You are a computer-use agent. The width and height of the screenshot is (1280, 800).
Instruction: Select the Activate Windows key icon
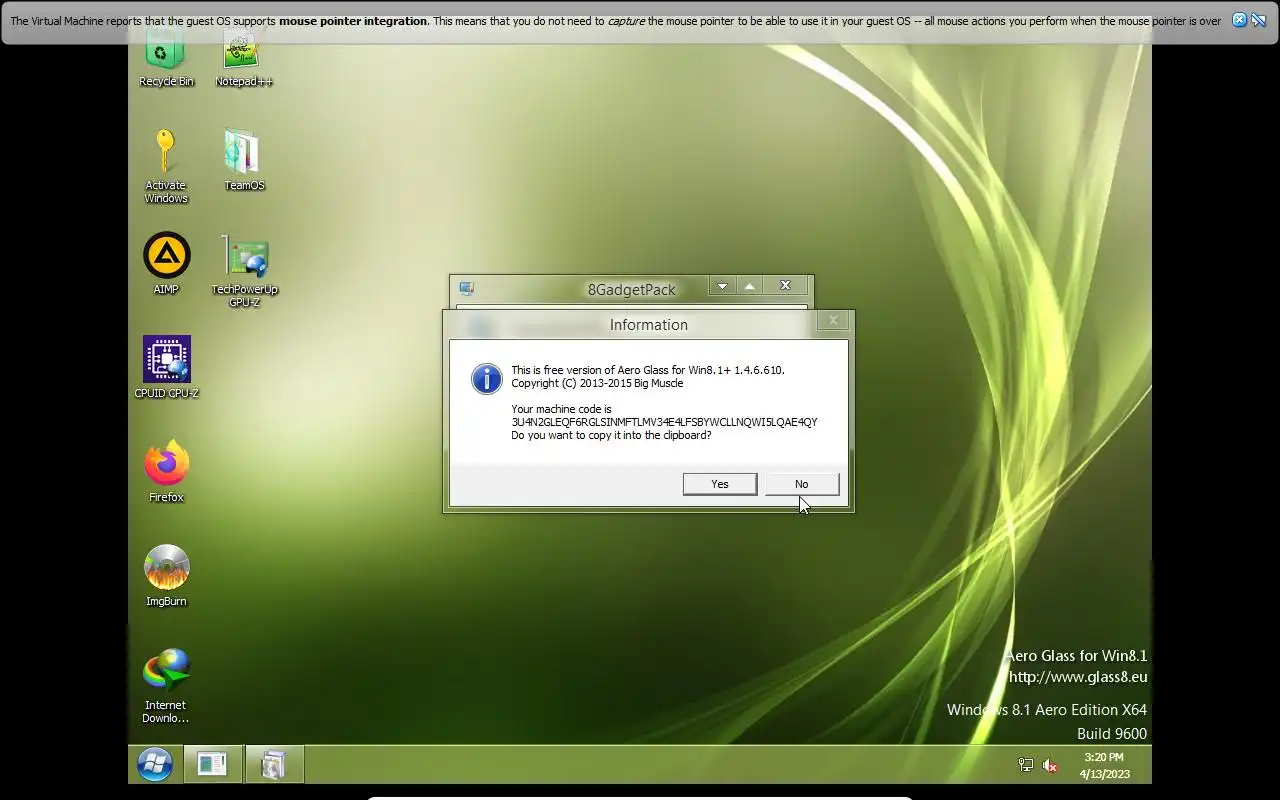(x=166, y=166)
